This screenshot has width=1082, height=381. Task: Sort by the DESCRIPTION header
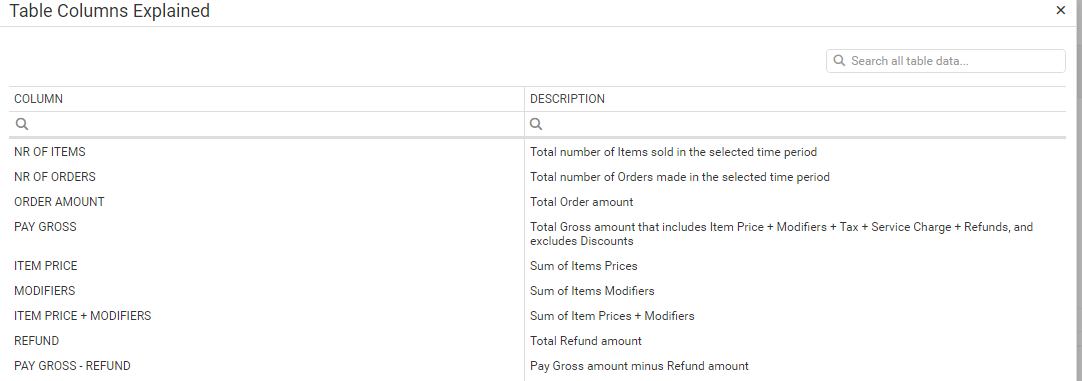tap(567, 99)
